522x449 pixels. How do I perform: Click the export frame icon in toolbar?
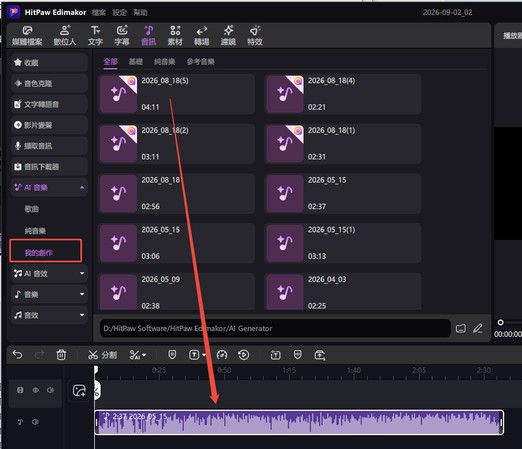coord(320,355)
